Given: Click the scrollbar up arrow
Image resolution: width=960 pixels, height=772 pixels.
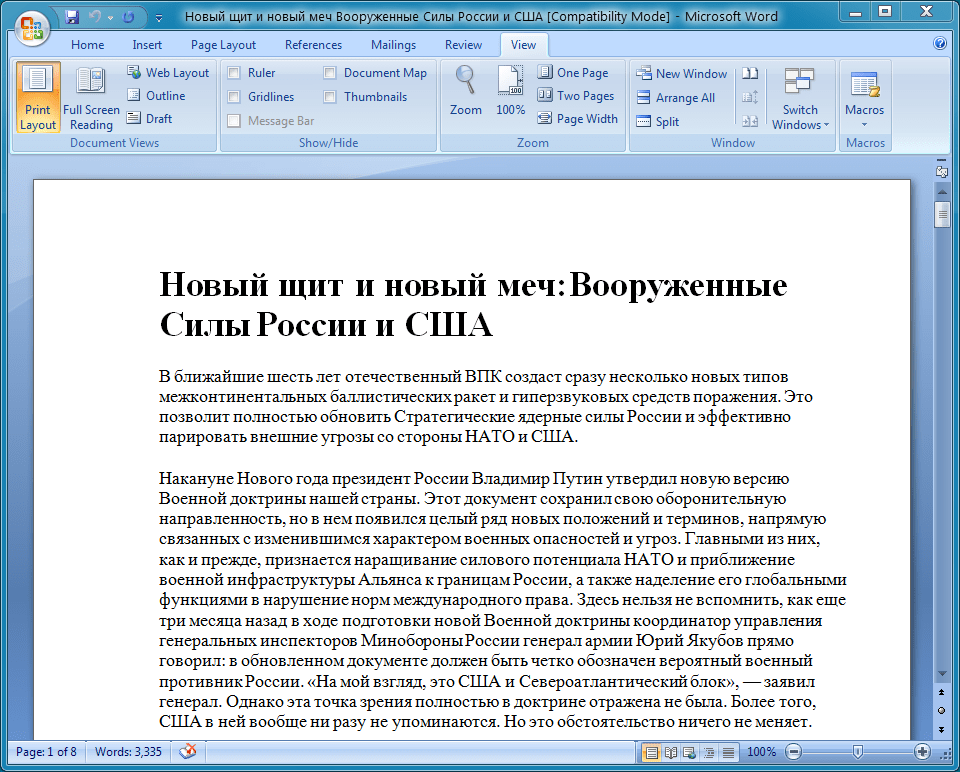Looking at the screenshot, I should (x=942, y=192).
